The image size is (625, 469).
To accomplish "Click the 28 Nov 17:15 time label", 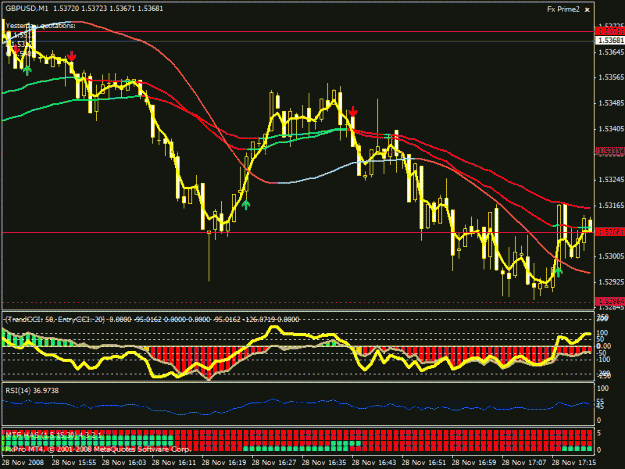I will (x=574, y=463).
